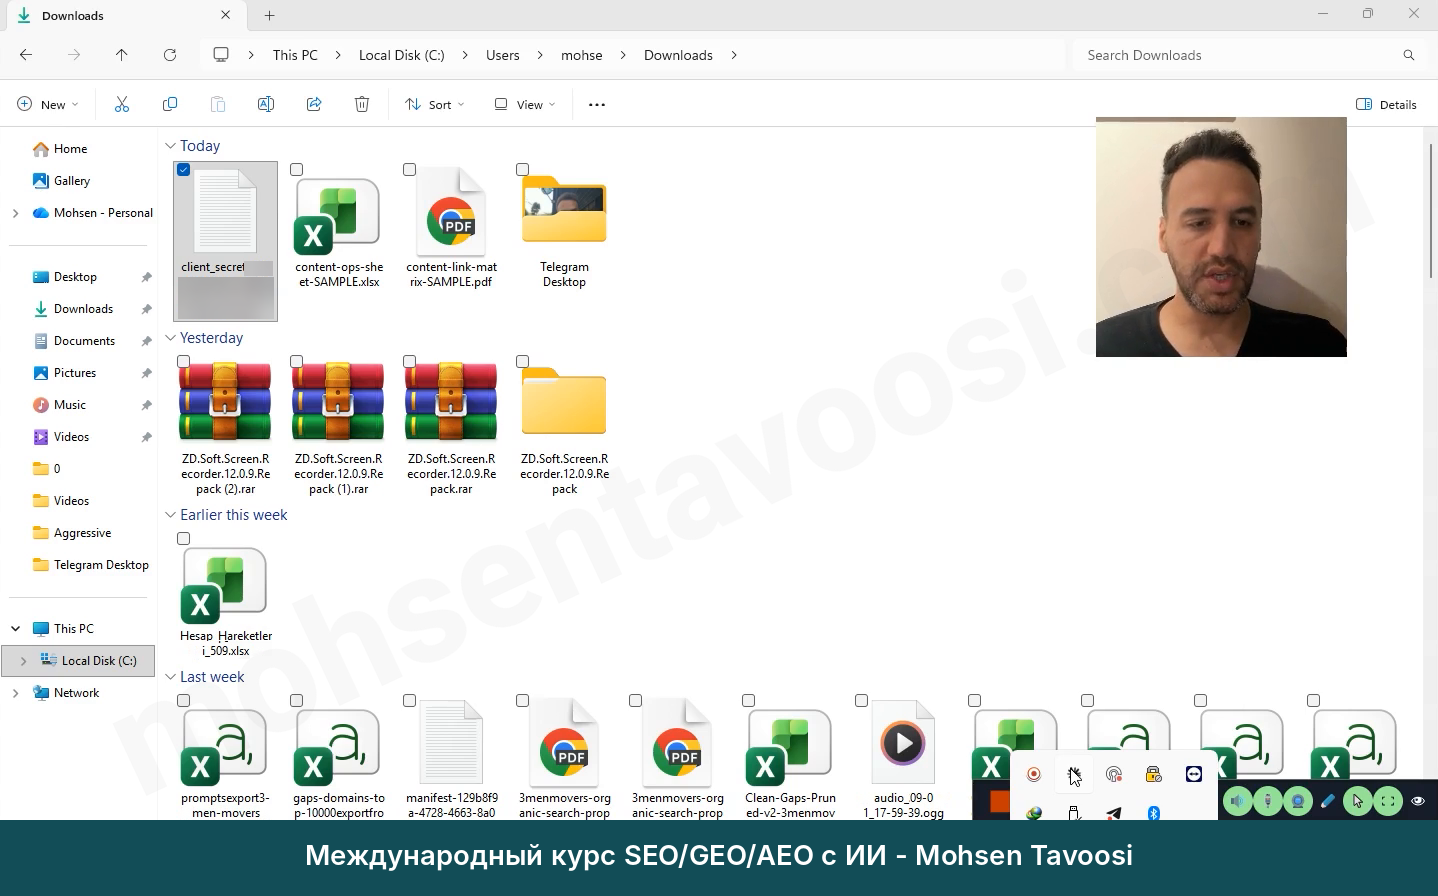Collapse the Today group
1438x896 pixels.
[170, 146]
